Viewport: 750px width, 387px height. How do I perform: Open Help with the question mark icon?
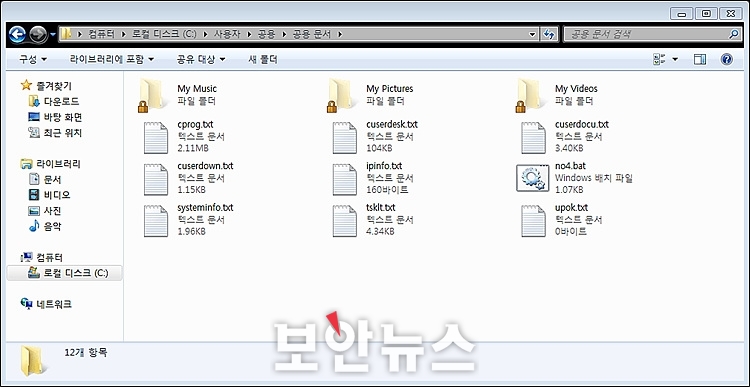pyautogui.click(x=727, y=59)
